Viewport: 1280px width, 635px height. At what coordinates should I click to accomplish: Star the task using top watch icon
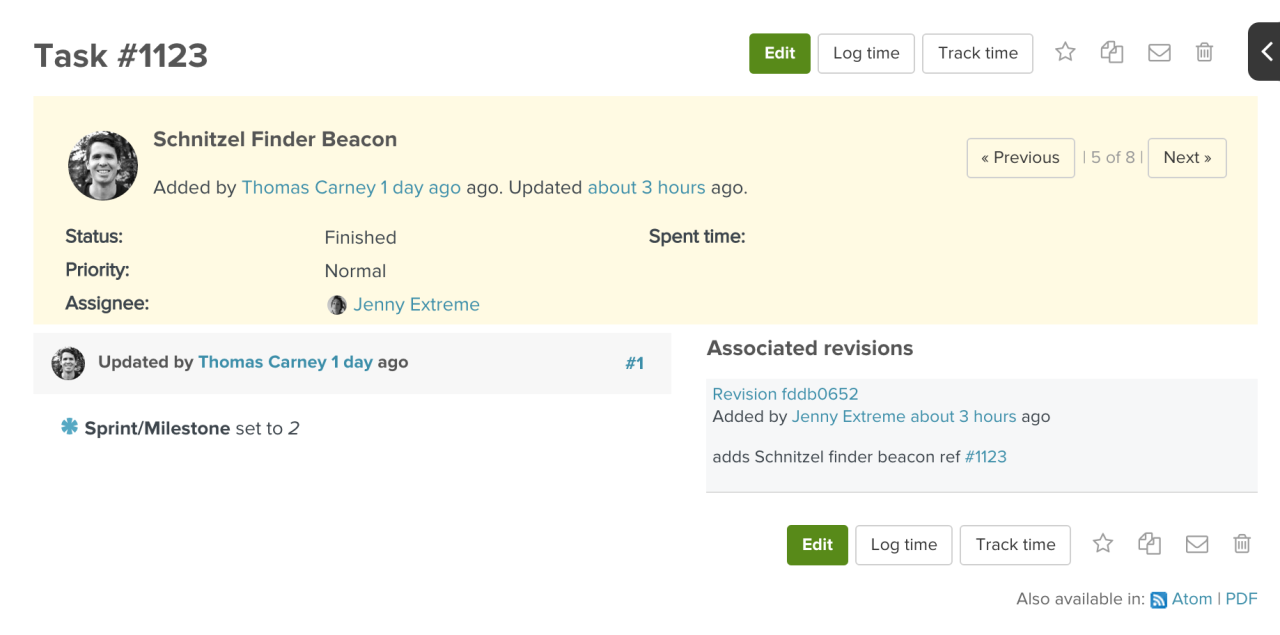1065,52
